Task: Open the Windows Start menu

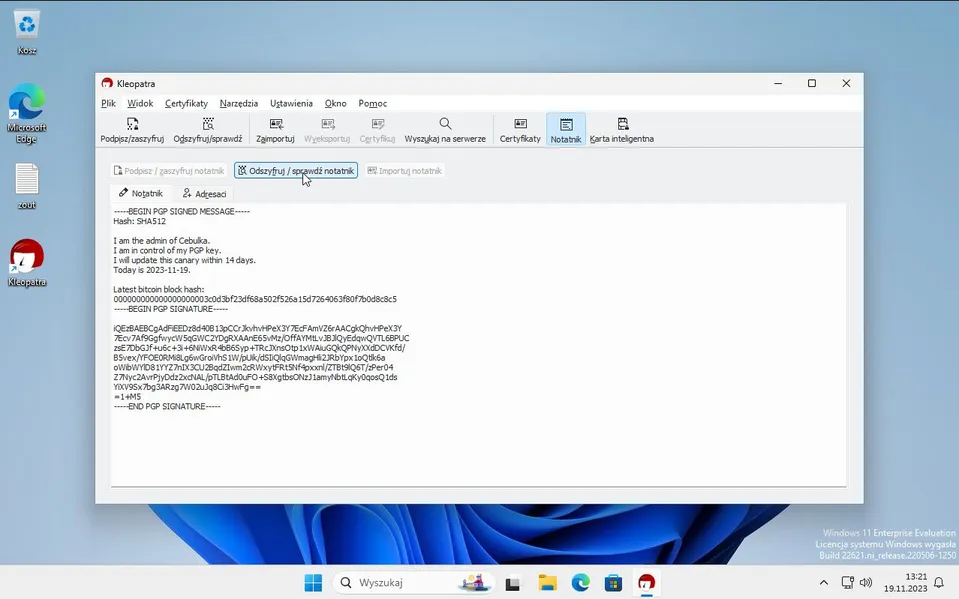Action: coord(313,582)
